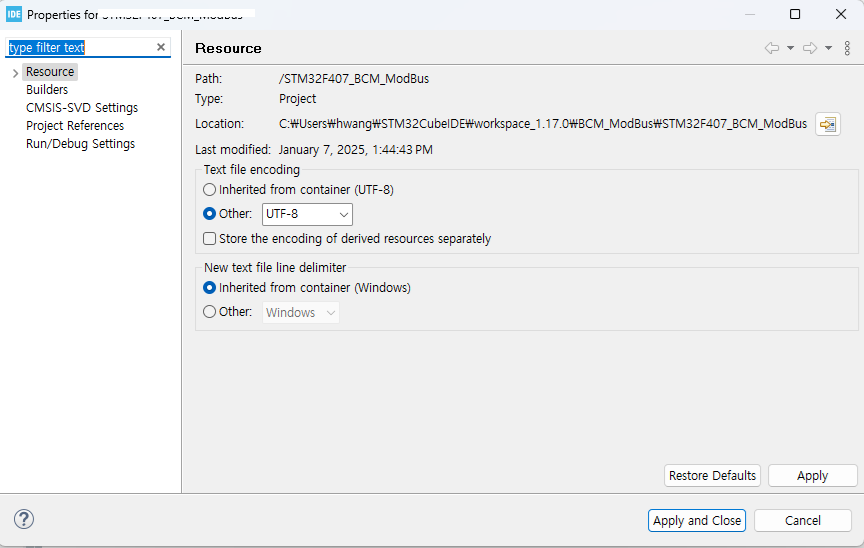864x548 pixels.
Task: Open the back history dropdown arrow
Action: point(790,48)
